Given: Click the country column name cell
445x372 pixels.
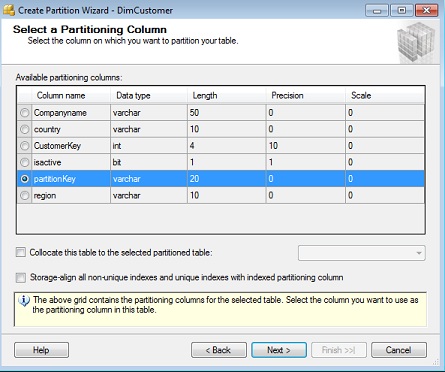Looking at the screenshot, I should pyautogui.click(x=71, y=129).
